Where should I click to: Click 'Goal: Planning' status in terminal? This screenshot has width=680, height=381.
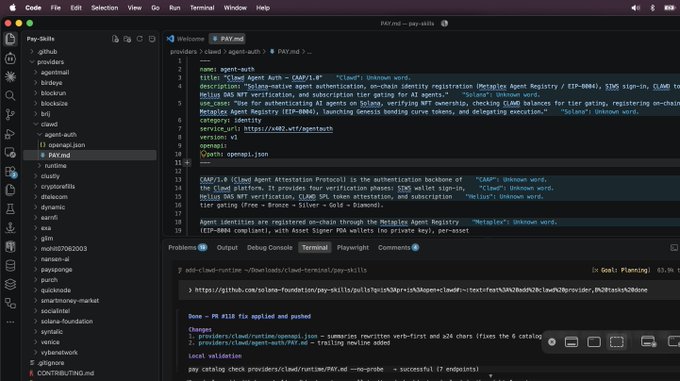coord(624,270)
